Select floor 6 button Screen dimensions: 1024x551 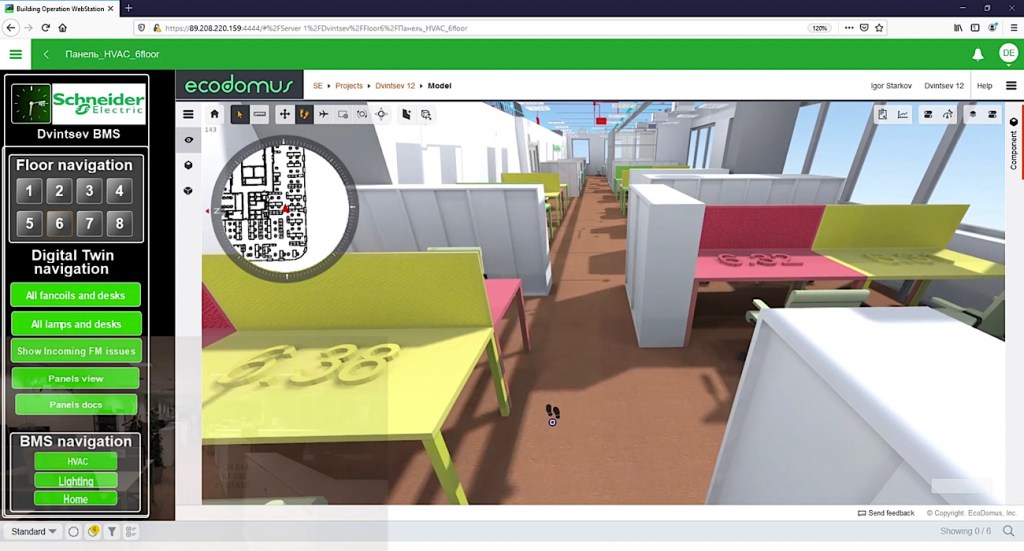click(x=59, y=224)
